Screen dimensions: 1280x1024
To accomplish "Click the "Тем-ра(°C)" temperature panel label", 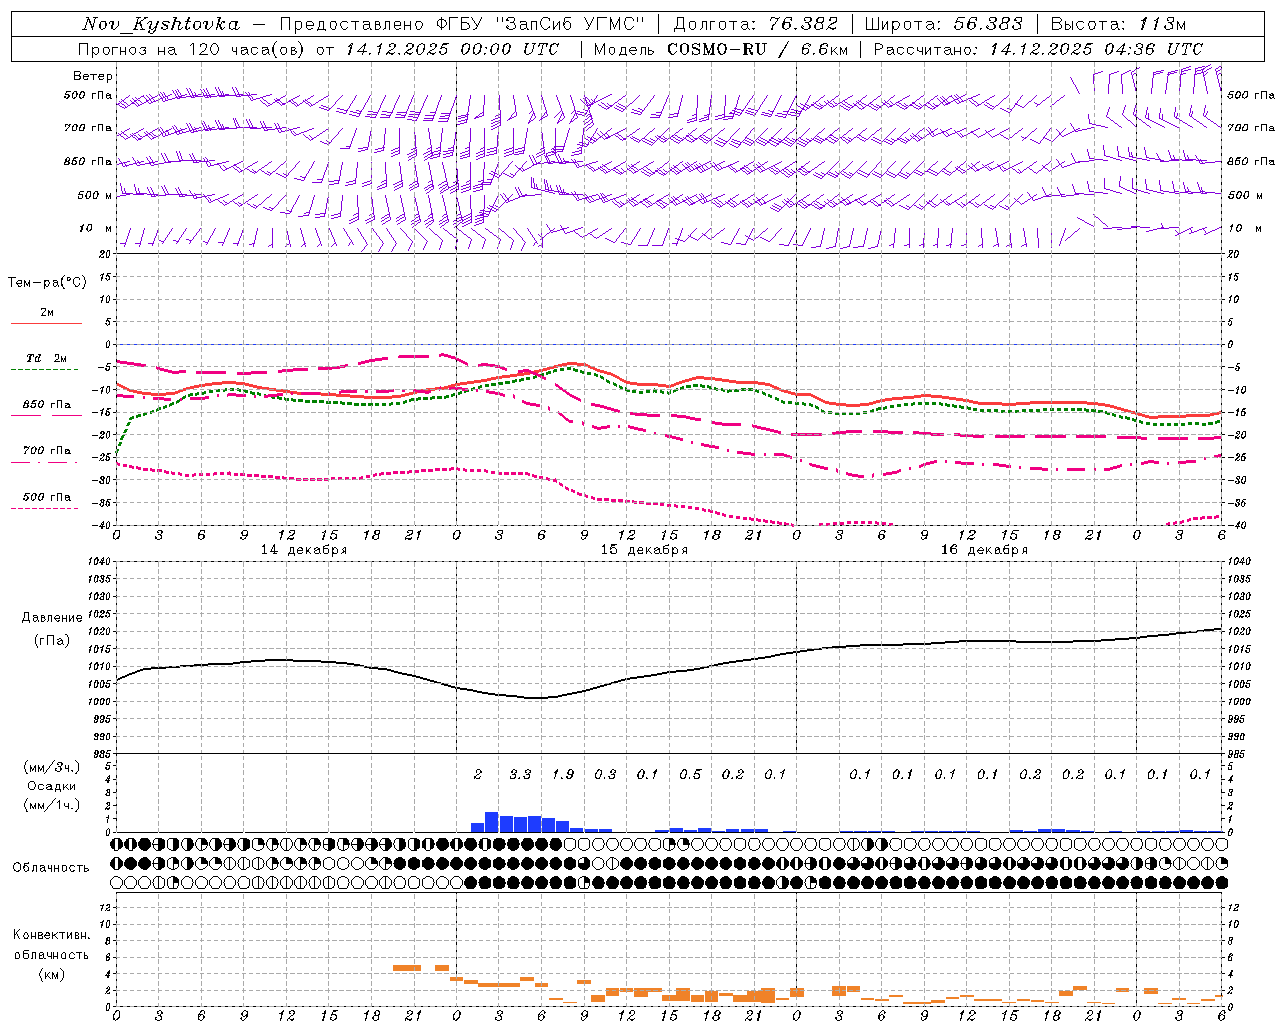I will (47, 283).
